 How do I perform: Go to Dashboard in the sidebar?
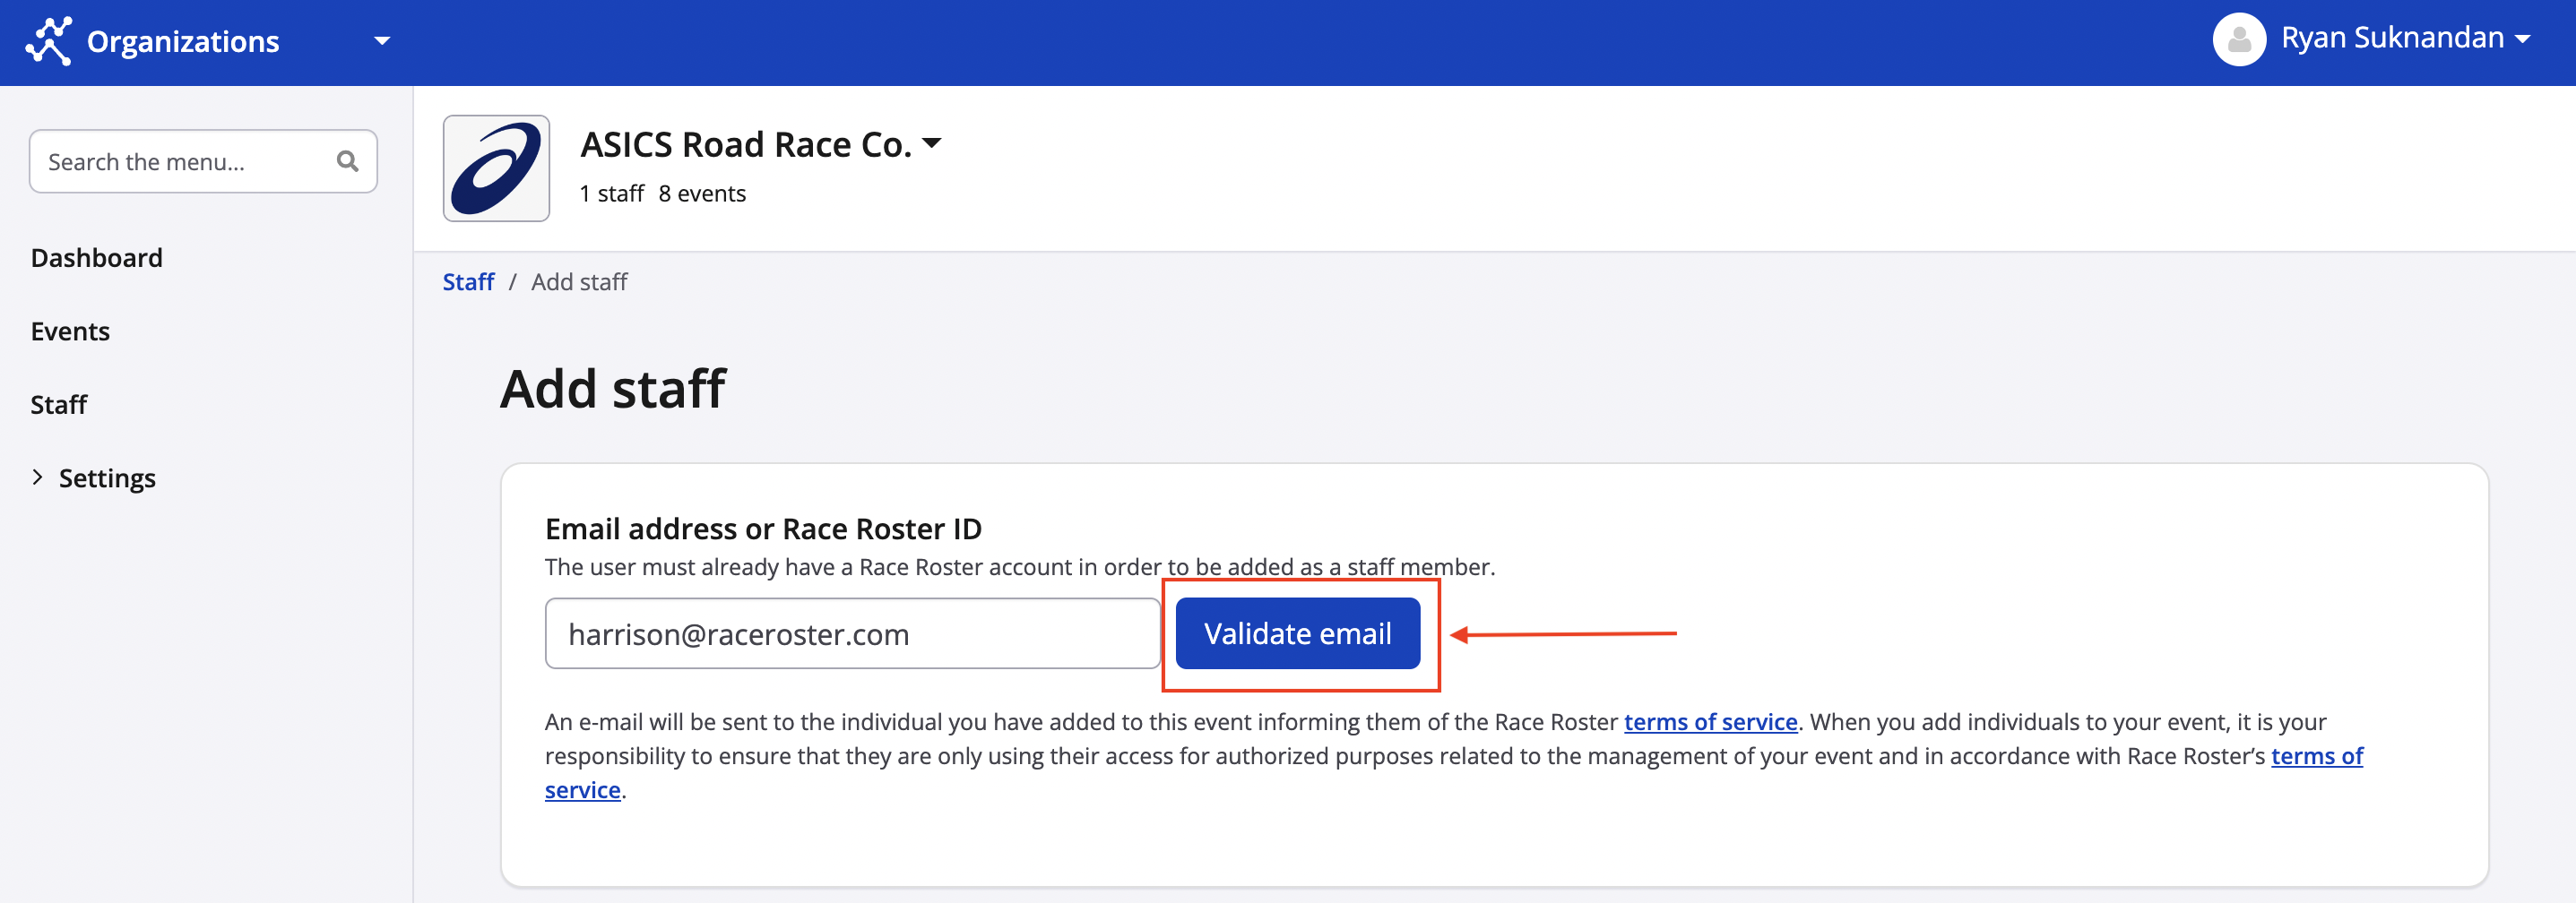(x=97, y=257)
